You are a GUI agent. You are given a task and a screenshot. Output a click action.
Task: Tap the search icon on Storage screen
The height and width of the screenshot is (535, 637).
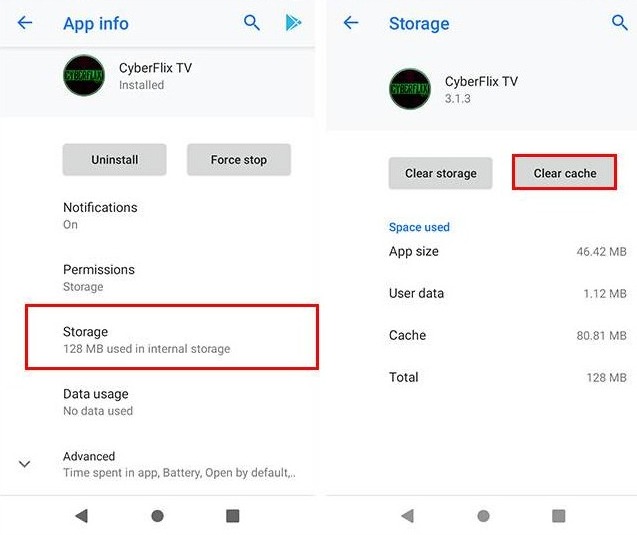620,23
